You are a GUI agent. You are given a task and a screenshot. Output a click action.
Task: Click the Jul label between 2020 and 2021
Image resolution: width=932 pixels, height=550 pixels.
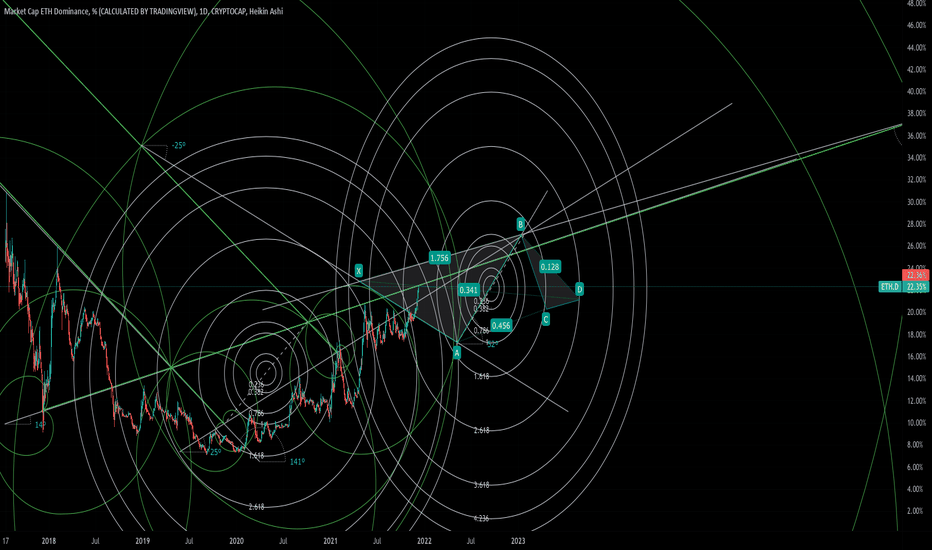pos(284,541)
